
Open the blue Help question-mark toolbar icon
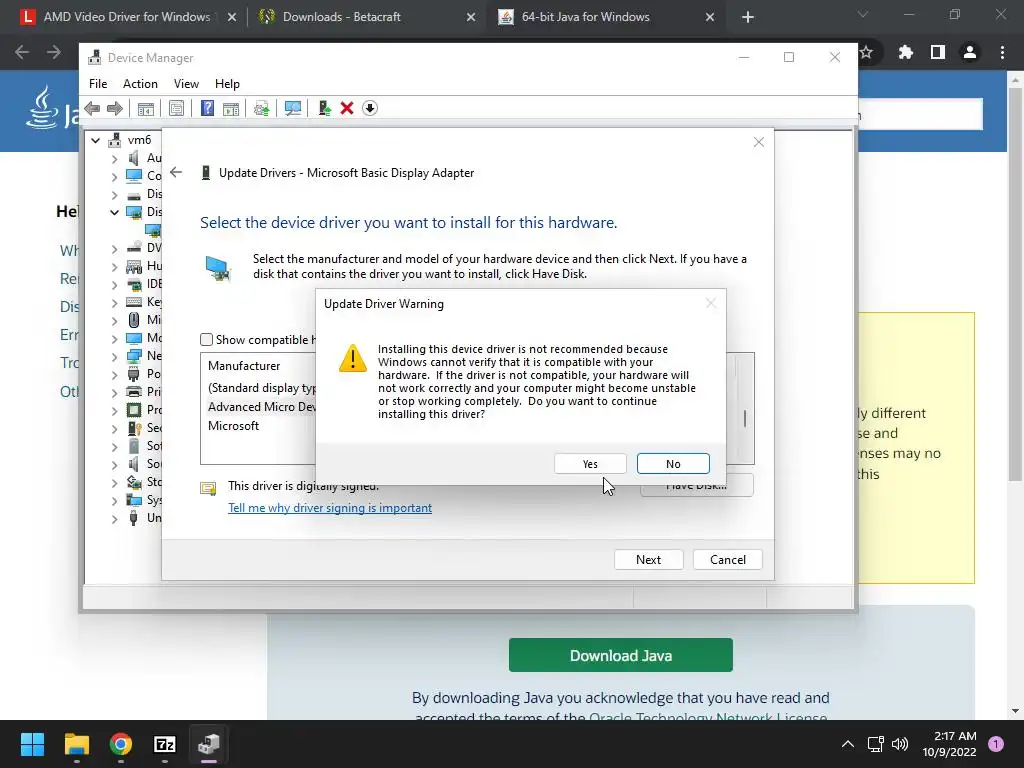[207, 108]
